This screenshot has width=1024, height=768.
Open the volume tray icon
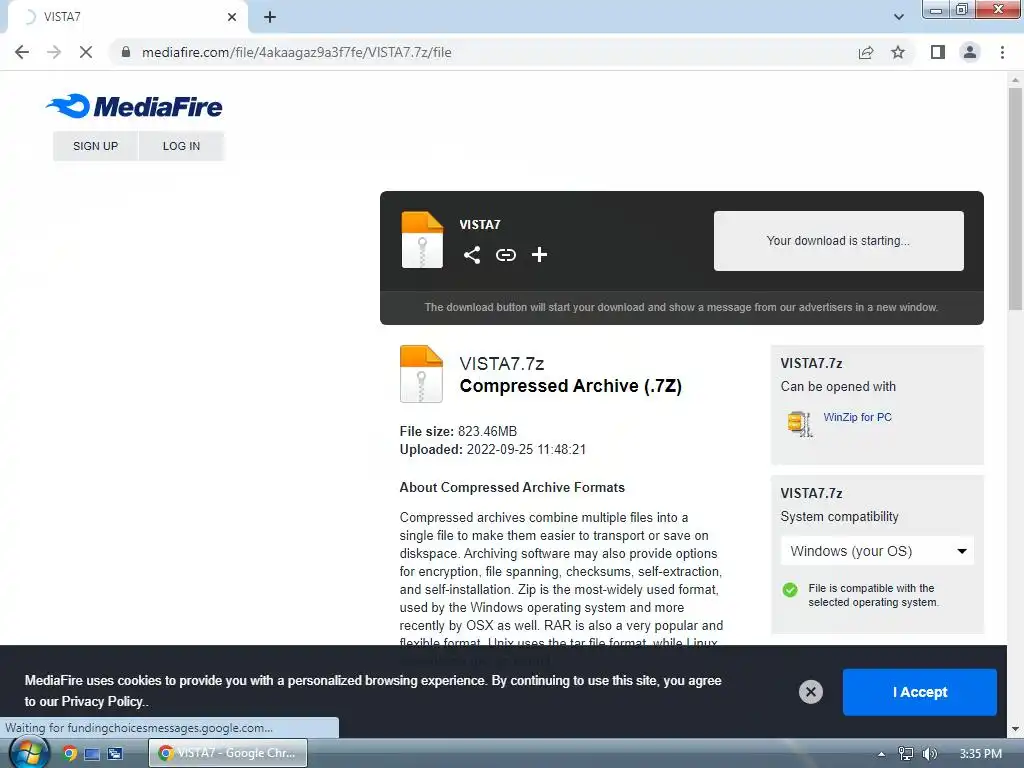[x=930, y=754]
